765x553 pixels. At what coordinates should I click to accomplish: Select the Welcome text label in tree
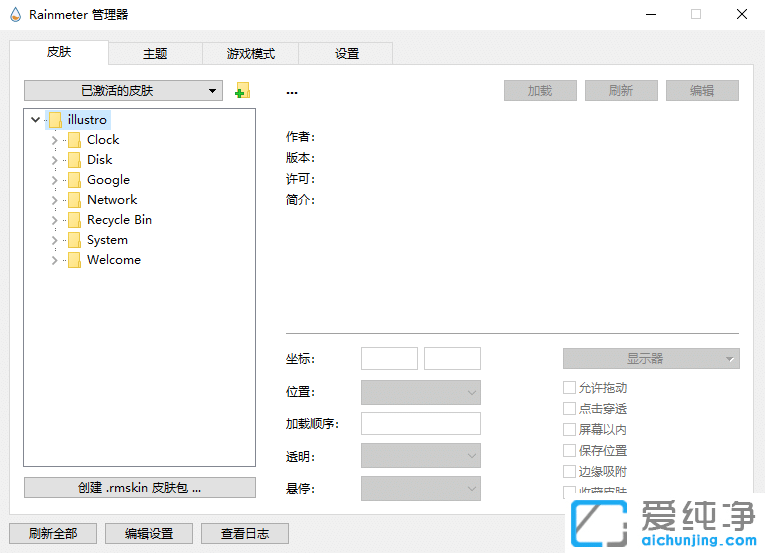pos(114,260)
